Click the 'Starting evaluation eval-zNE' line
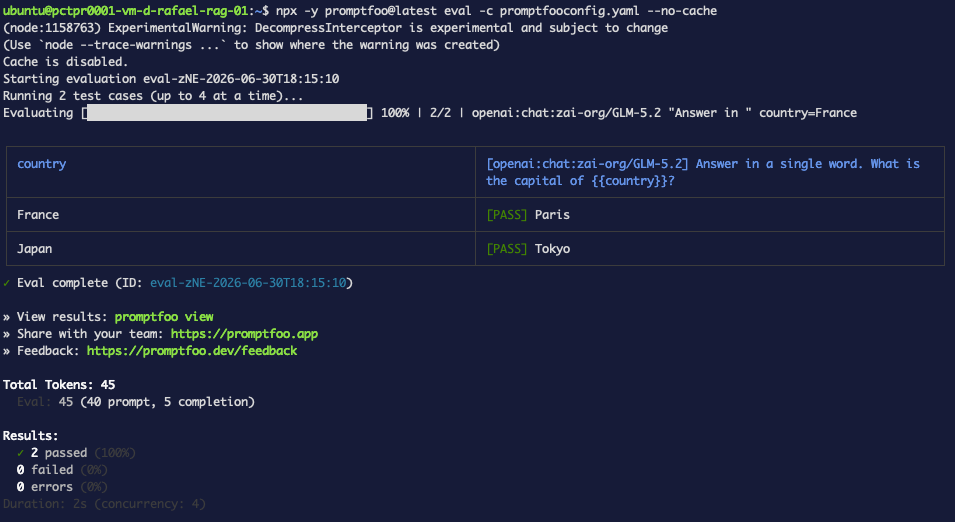This screenshot has width=955, height=522. (171, 79)
